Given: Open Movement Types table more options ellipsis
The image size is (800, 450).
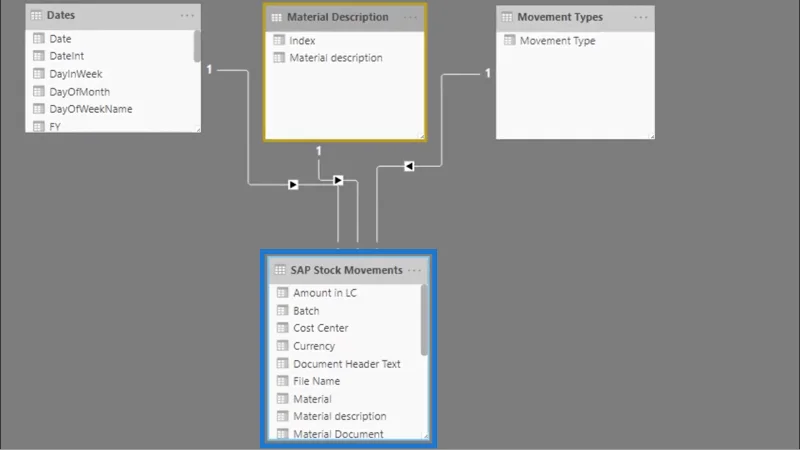Looking at the screenshot, I should tap(641, 18).
